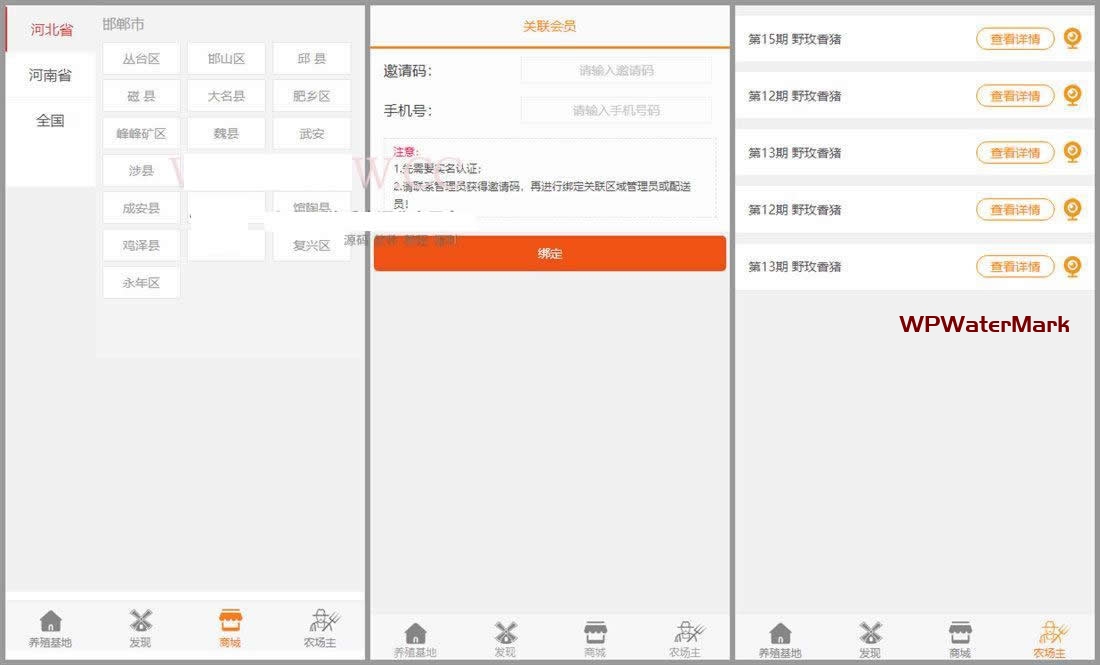This screenshot has height=665, width=1100.
Task: Click the 手机号 phone number field
Action: (x=616, y=111)
